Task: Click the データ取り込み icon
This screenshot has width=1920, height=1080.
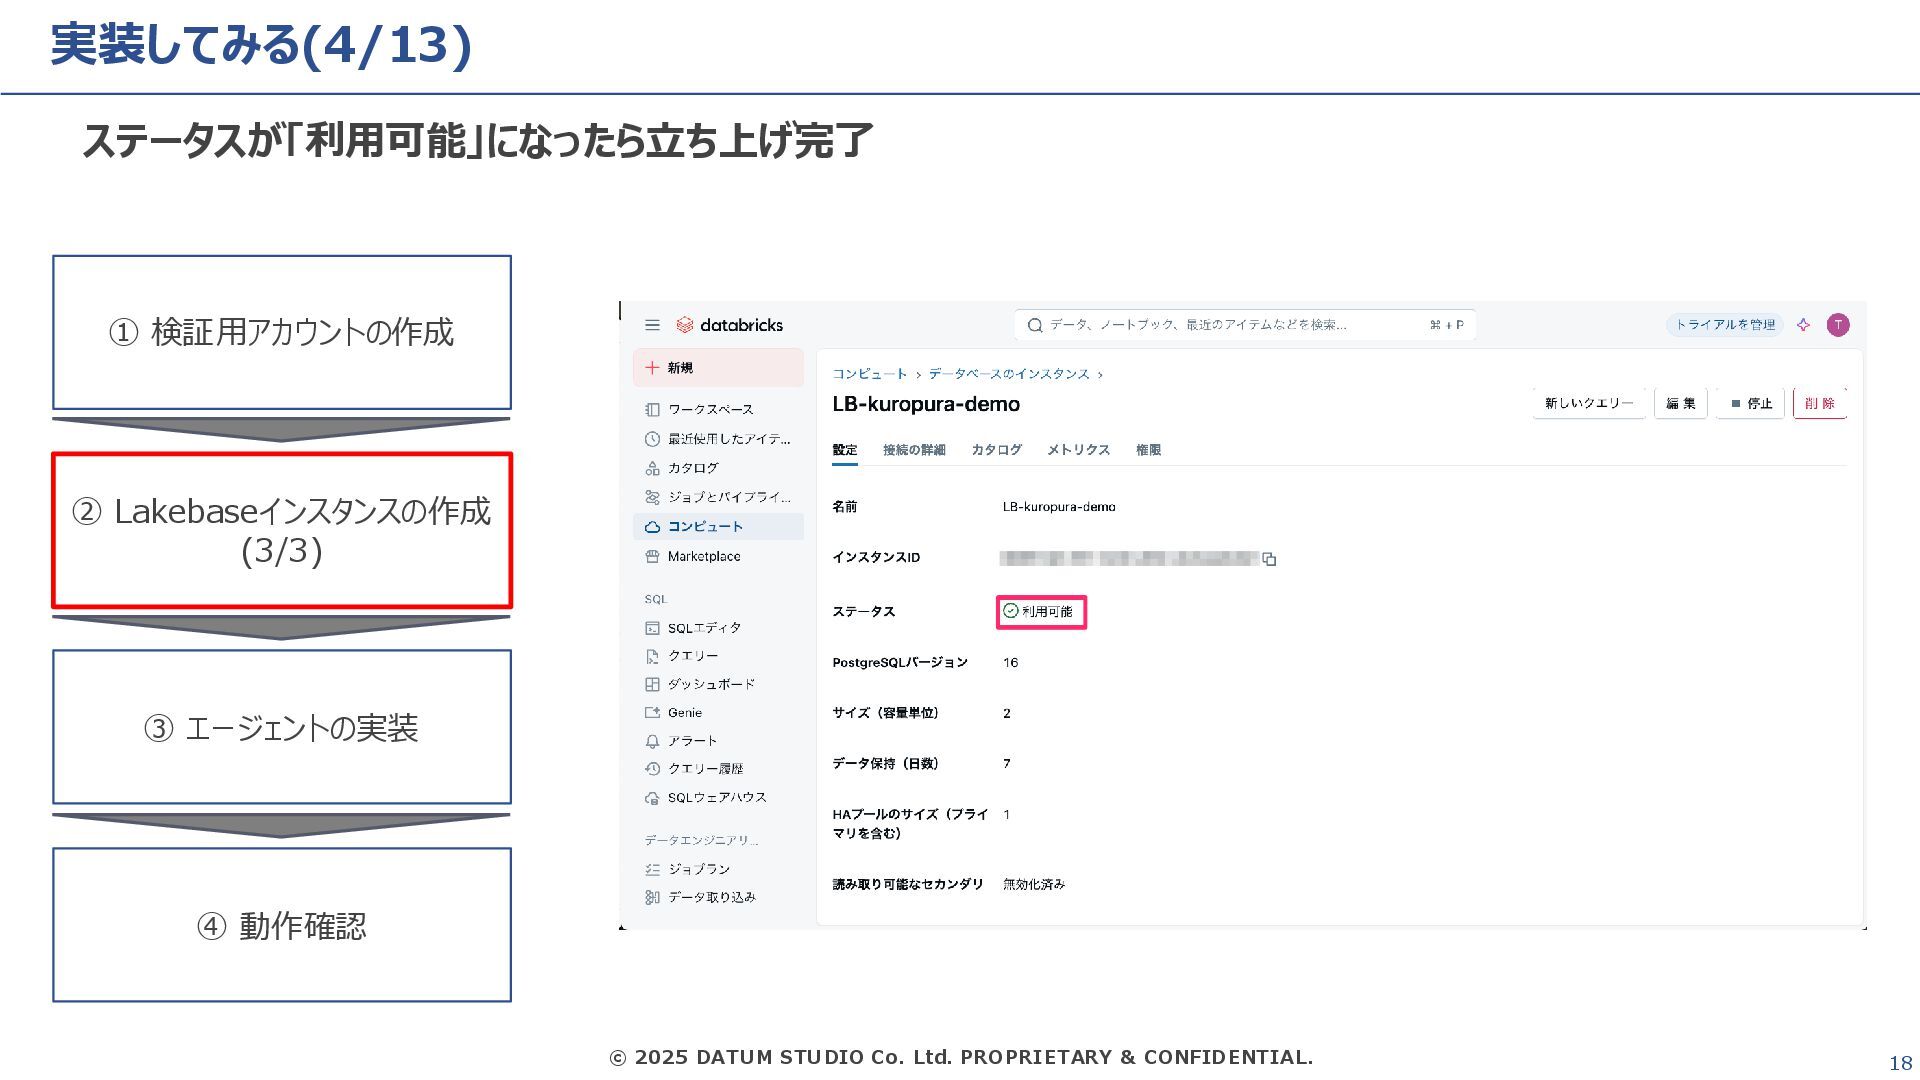Action: pos(652,897)
